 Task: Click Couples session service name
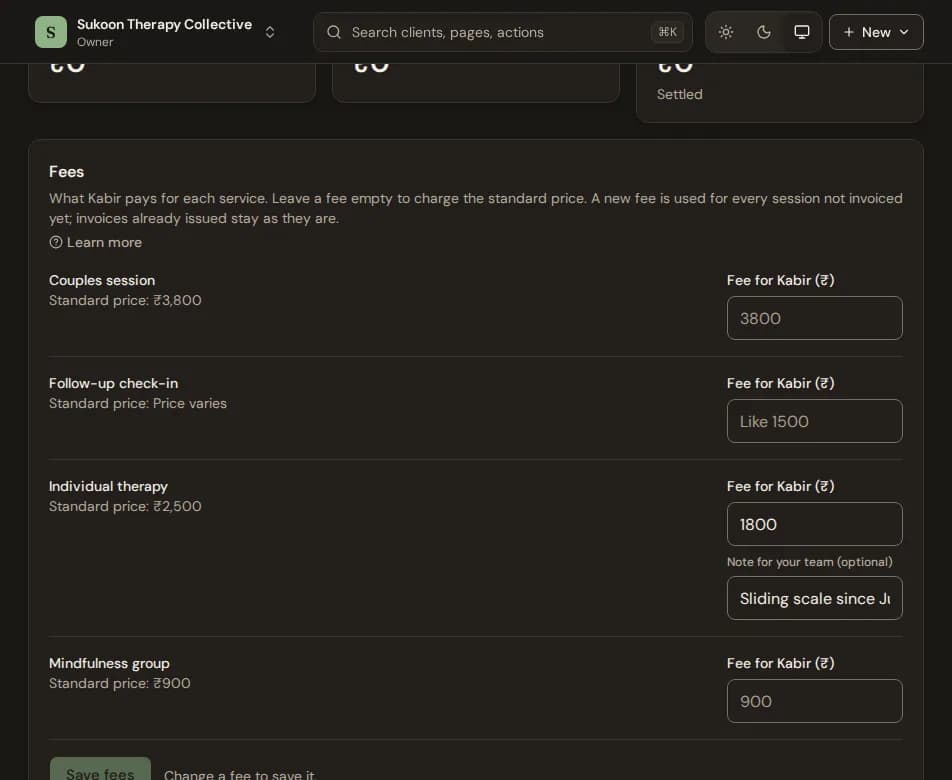click(x=102, y=280)
